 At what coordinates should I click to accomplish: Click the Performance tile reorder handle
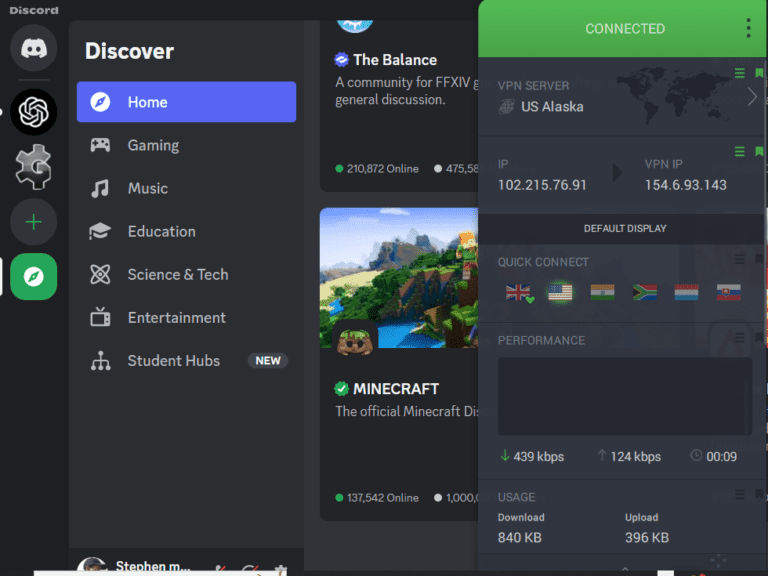pyautogui.click(x=740, y=337)
